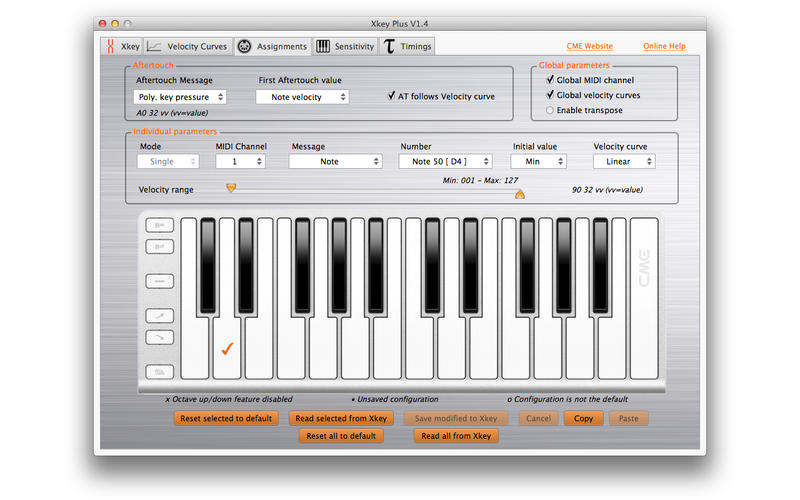Click the 'Unsaved configuration' legend text
This screenshot has height=500, width=800.
(x=397, y=399)
